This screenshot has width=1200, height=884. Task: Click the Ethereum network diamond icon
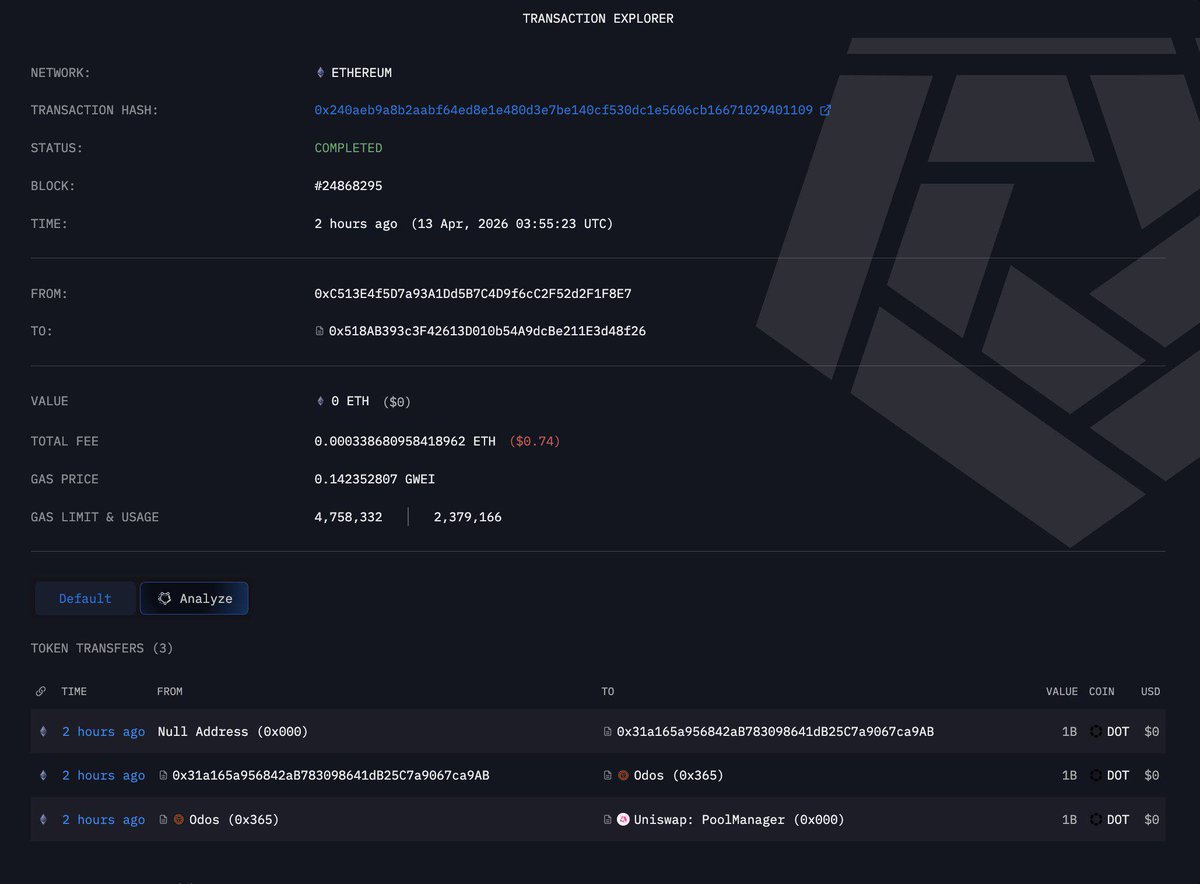pyautogui.click(x=320, y=73)
